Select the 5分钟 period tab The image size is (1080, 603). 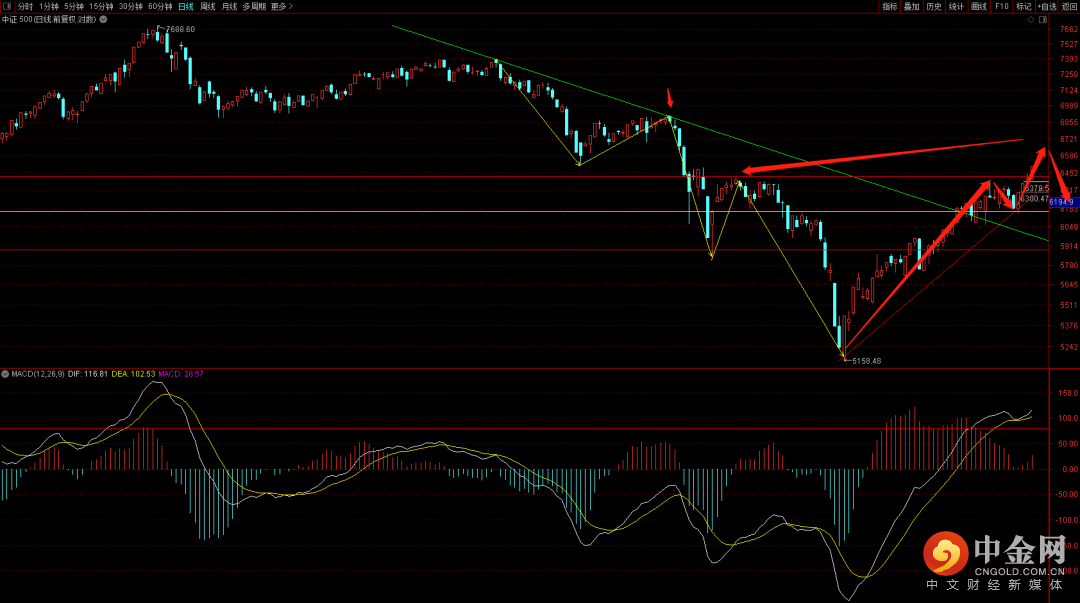[74, 6]
